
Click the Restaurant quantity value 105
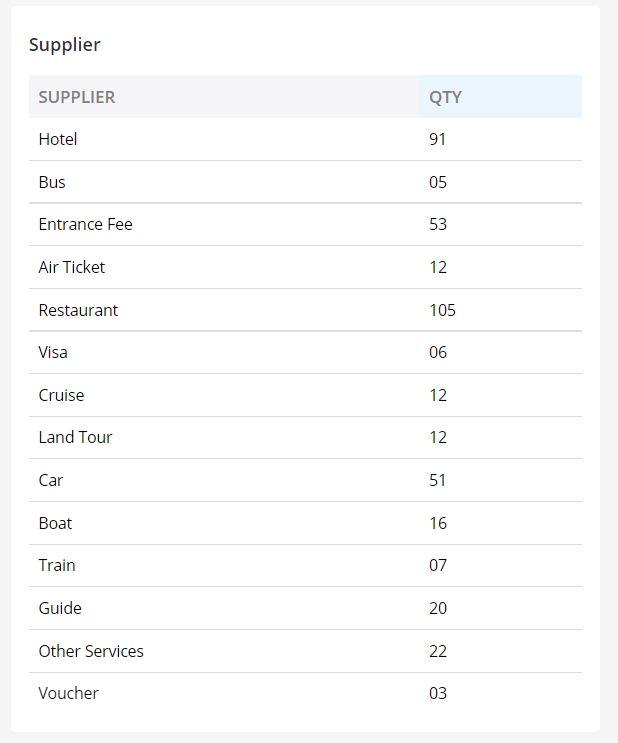pos(442,310)
